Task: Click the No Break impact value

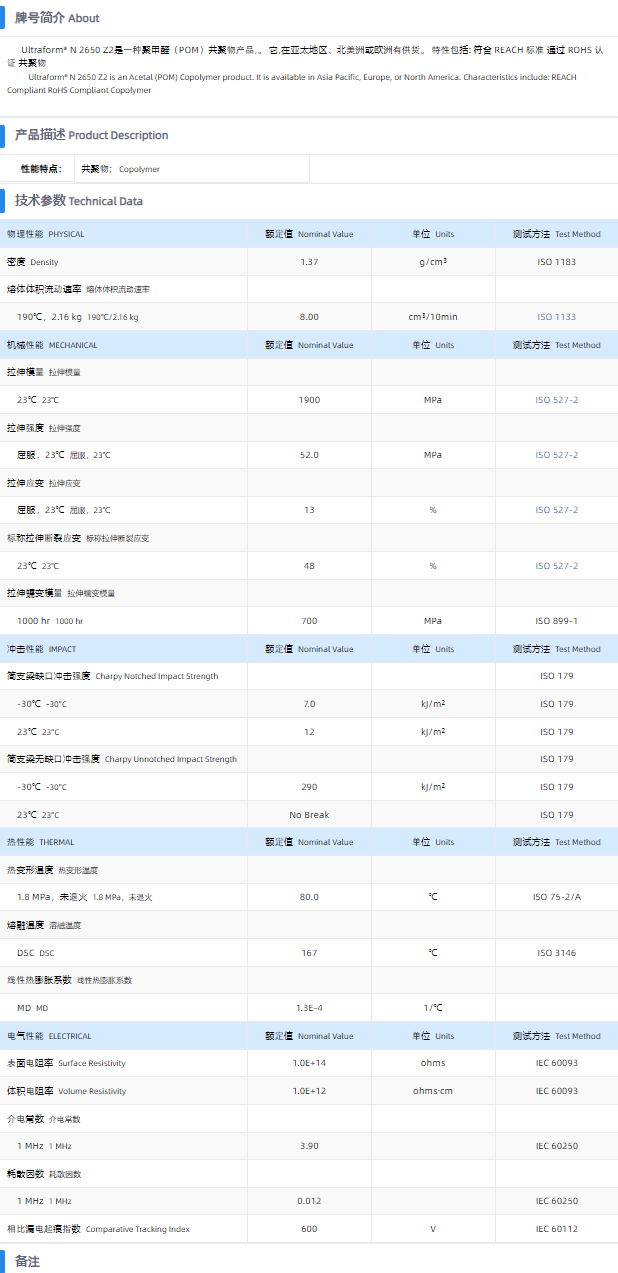Action: click(309, 815)
